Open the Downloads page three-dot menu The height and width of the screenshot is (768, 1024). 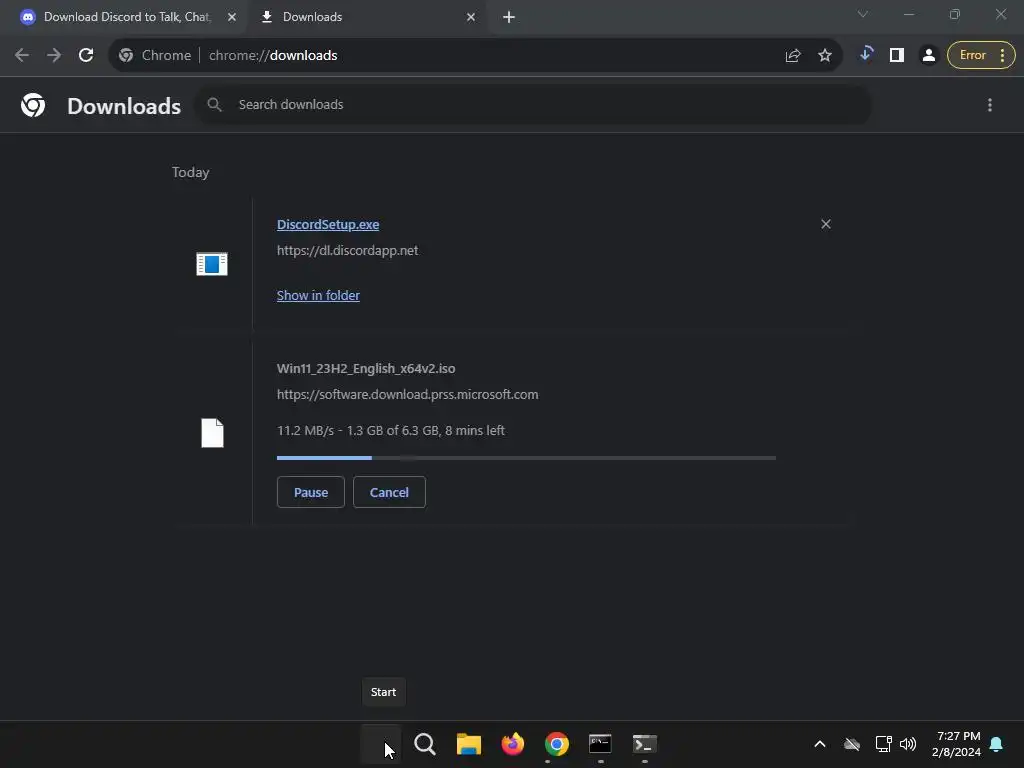(989, 105)
